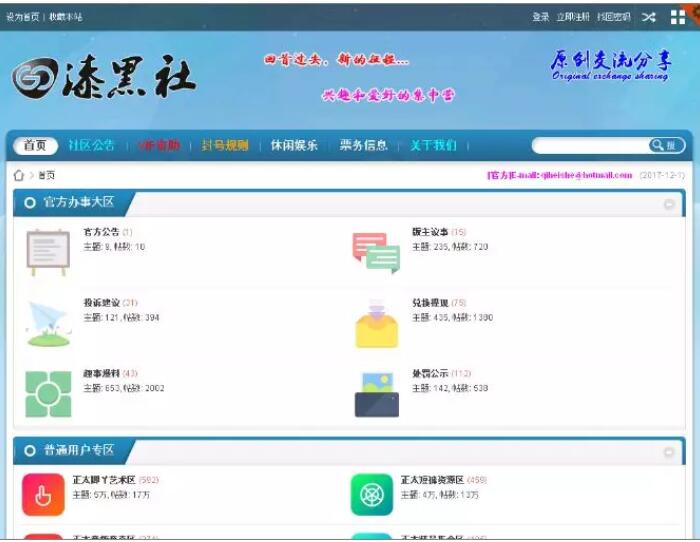Open the four-square grid icon at top right
The height and width of the screenshot is (542, 700).
(678, 17)
